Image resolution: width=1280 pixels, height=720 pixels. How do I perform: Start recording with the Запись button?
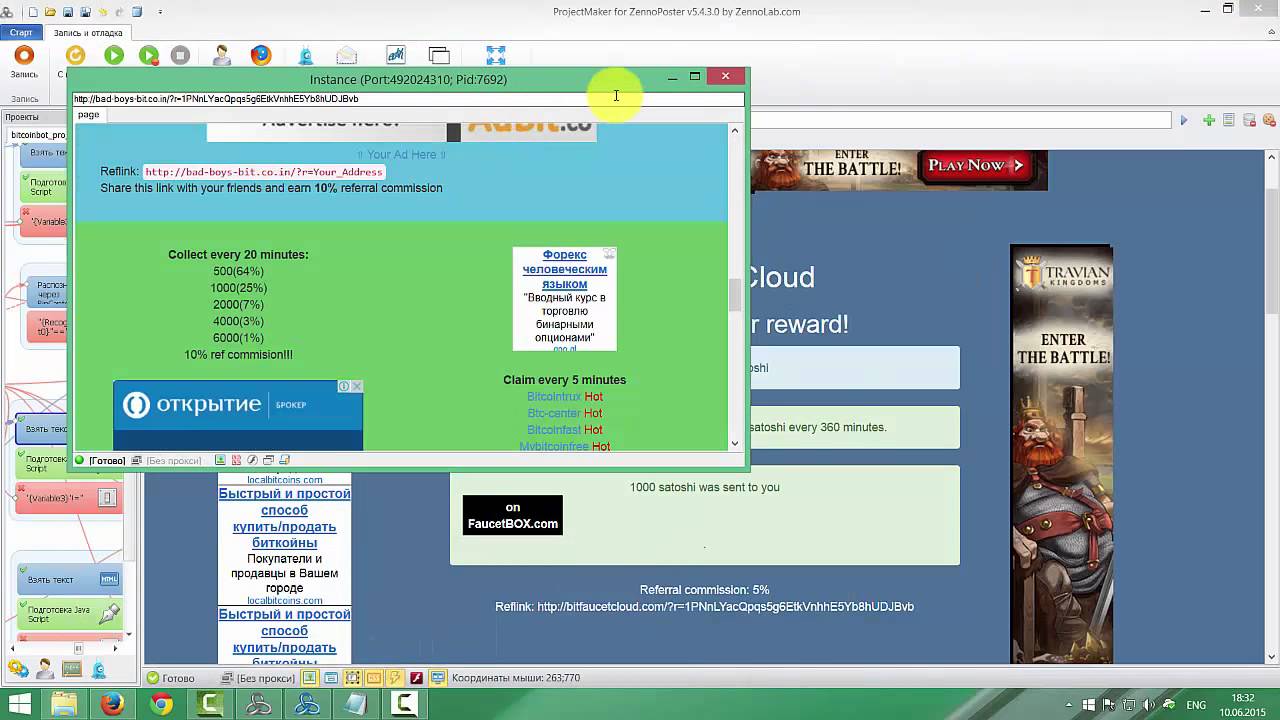tap(24, 61)
